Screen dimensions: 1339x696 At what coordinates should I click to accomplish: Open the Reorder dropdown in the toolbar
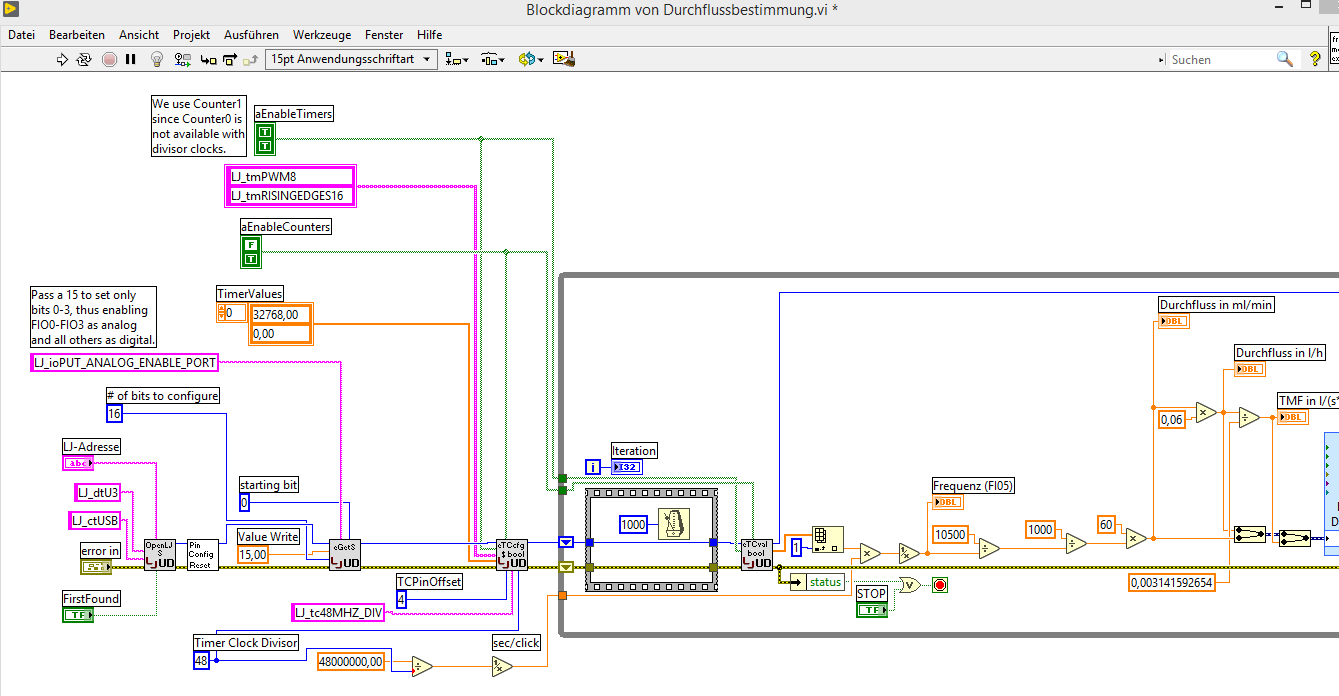tap(530, 60)
